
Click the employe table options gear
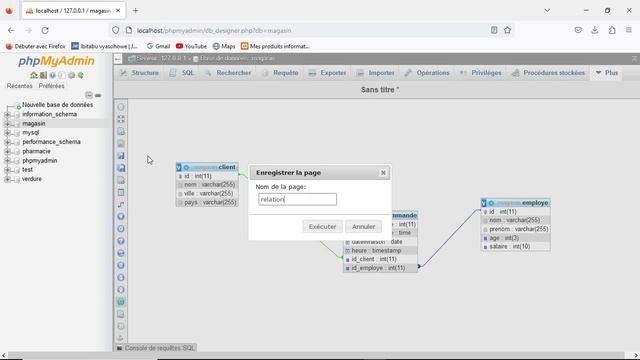click(491, 203)
